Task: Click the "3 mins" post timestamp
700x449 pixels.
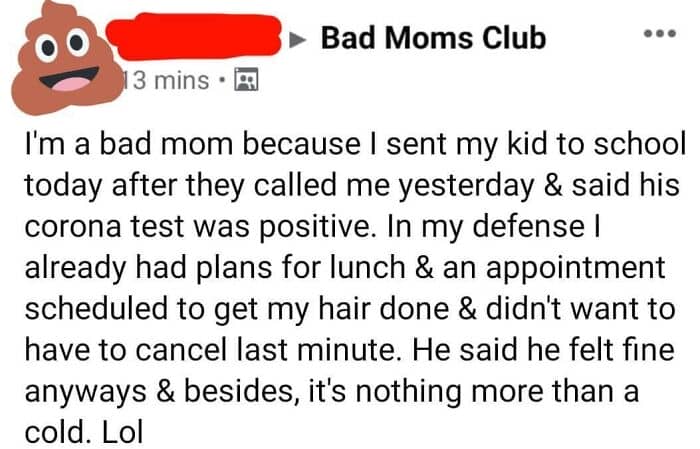Action: point(170,80)
